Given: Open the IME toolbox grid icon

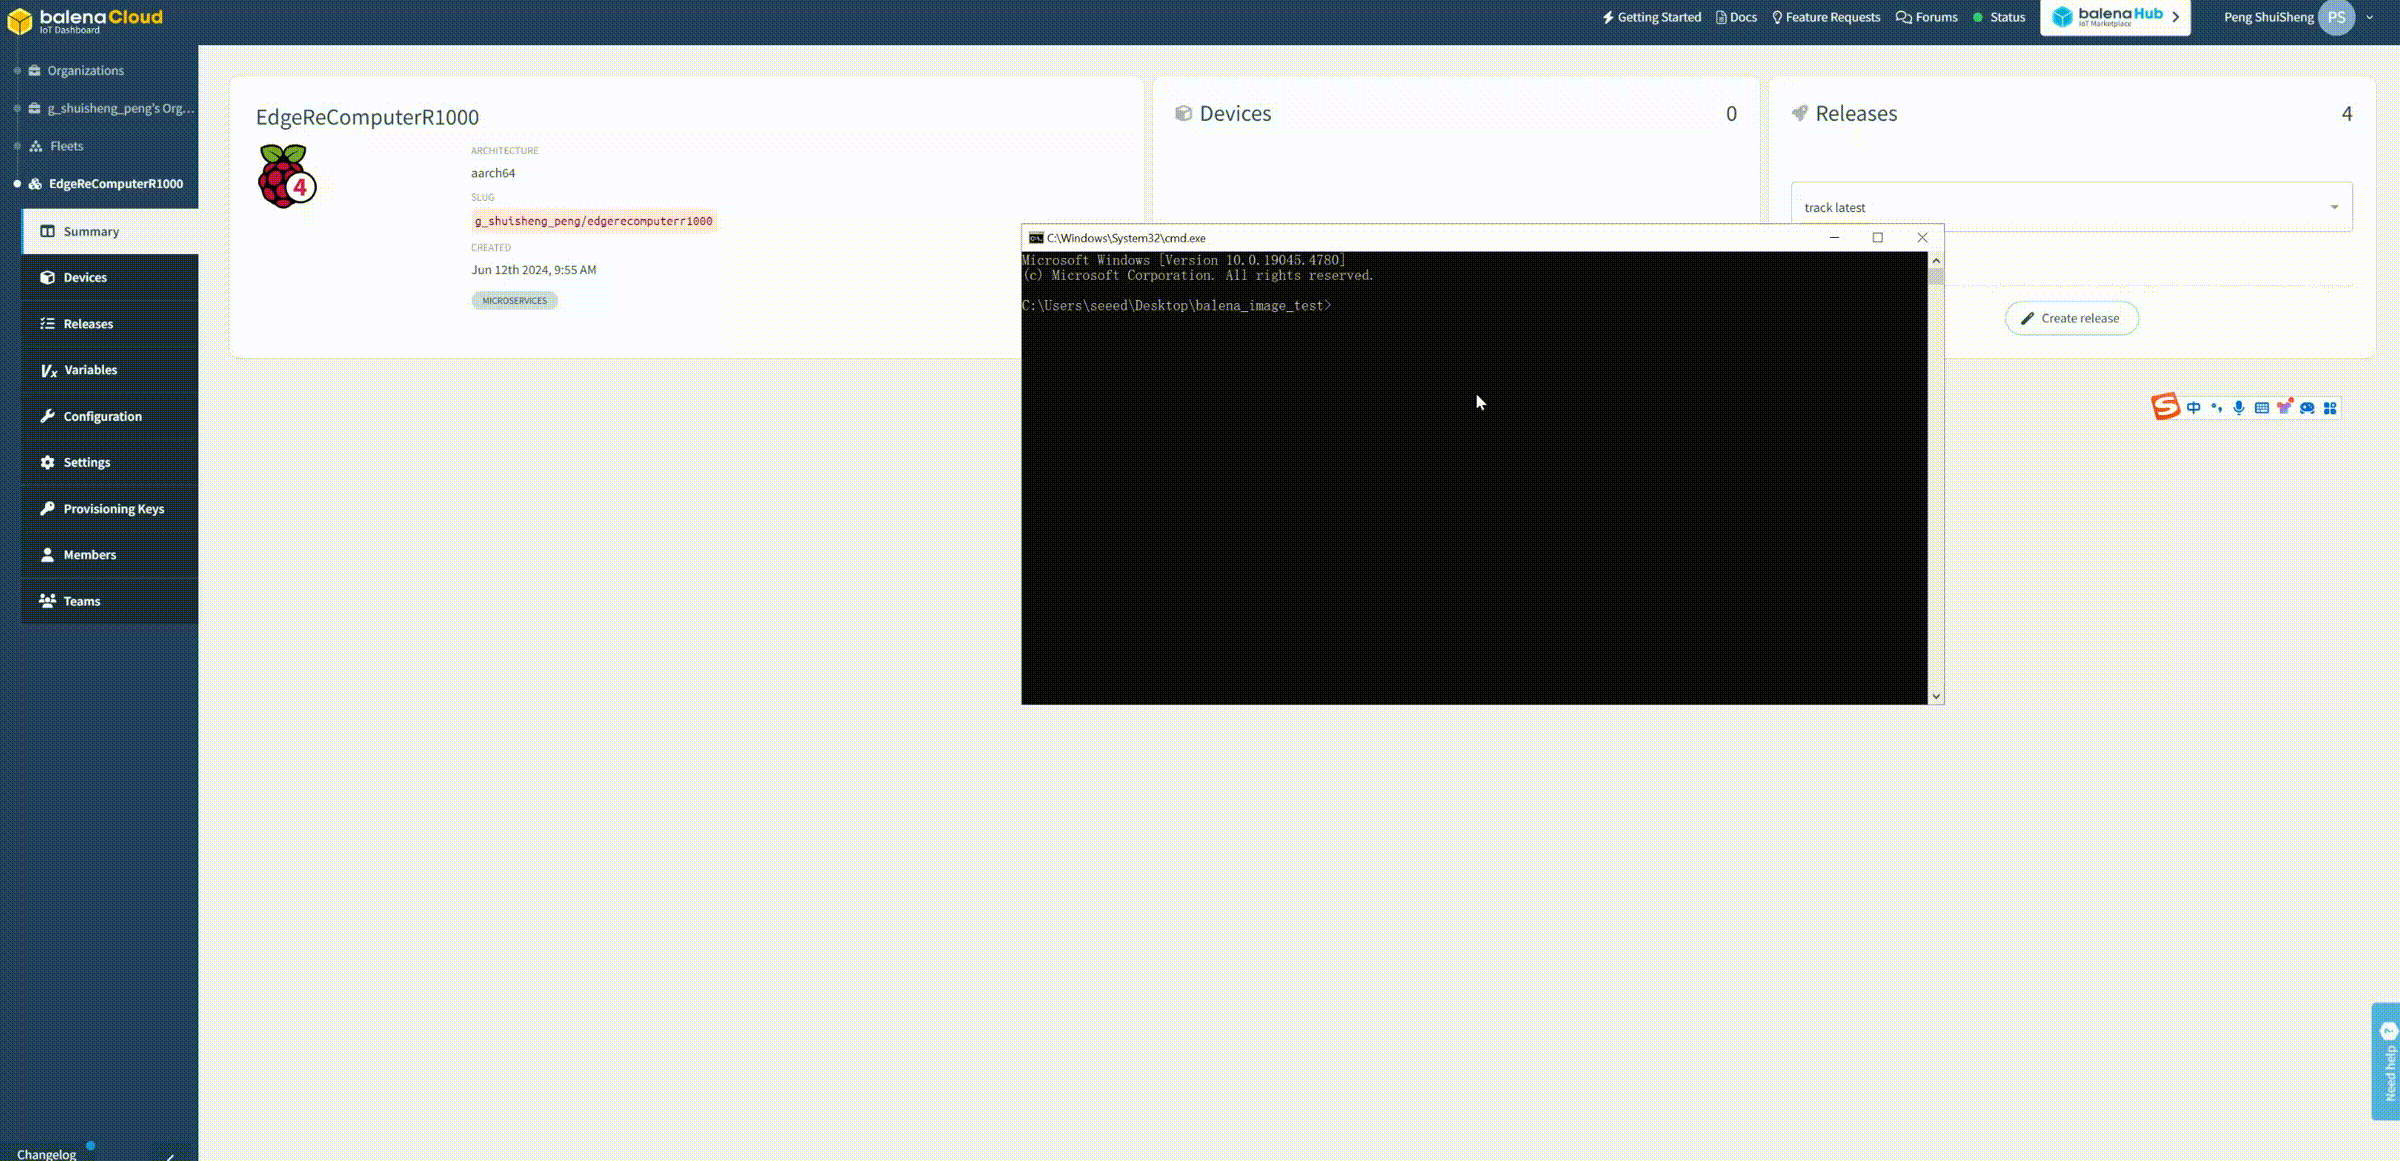Looking at the screenshot, I should click(x=2330, y=408).
